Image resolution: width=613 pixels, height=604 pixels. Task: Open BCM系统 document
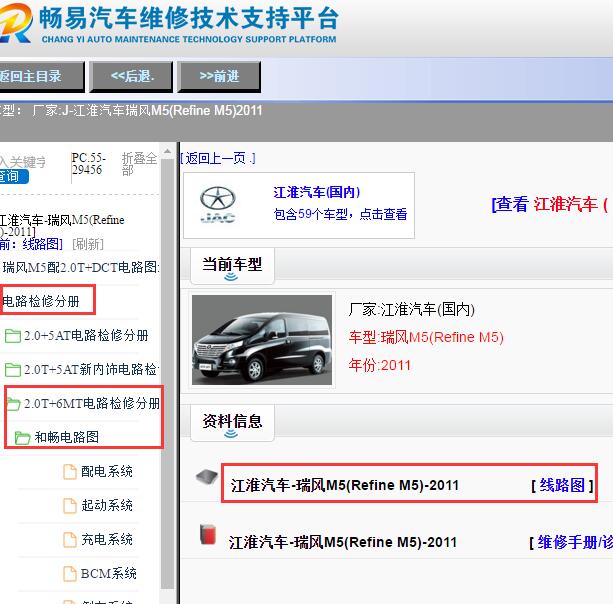[x=109, y=574]
